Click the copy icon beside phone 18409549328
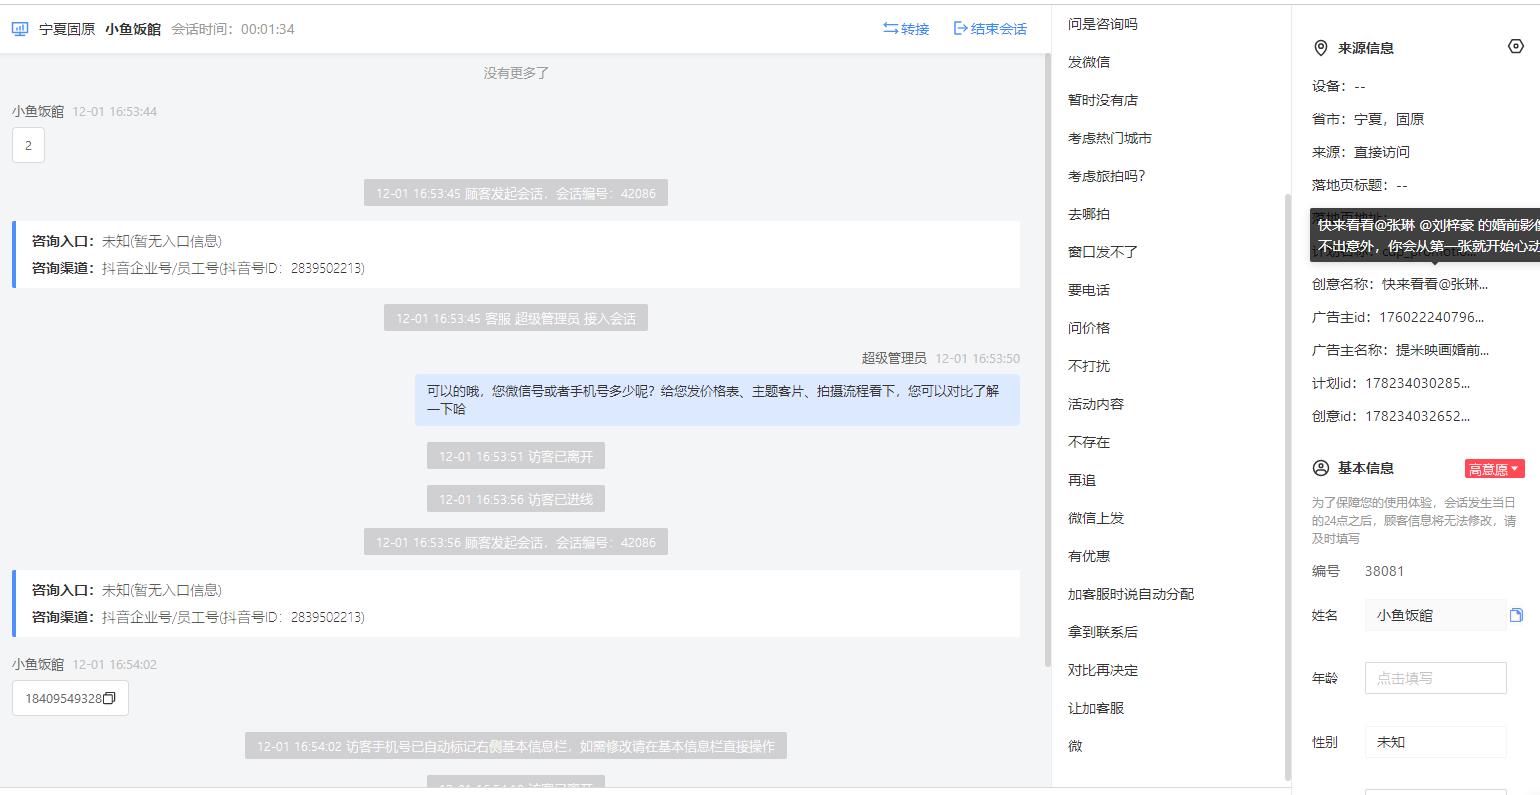 [x=110, y=698]
